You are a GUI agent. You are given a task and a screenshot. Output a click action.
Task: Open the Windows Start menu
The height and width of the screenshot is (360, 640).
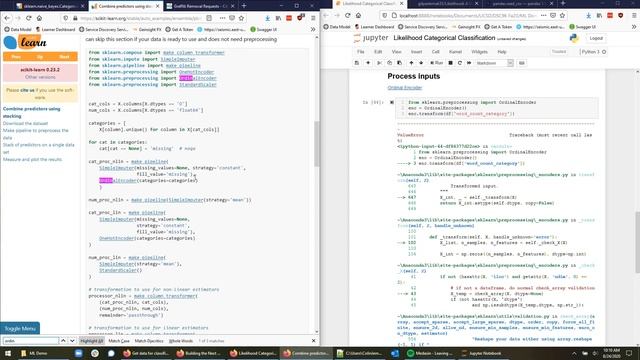(x=8, y=353)
